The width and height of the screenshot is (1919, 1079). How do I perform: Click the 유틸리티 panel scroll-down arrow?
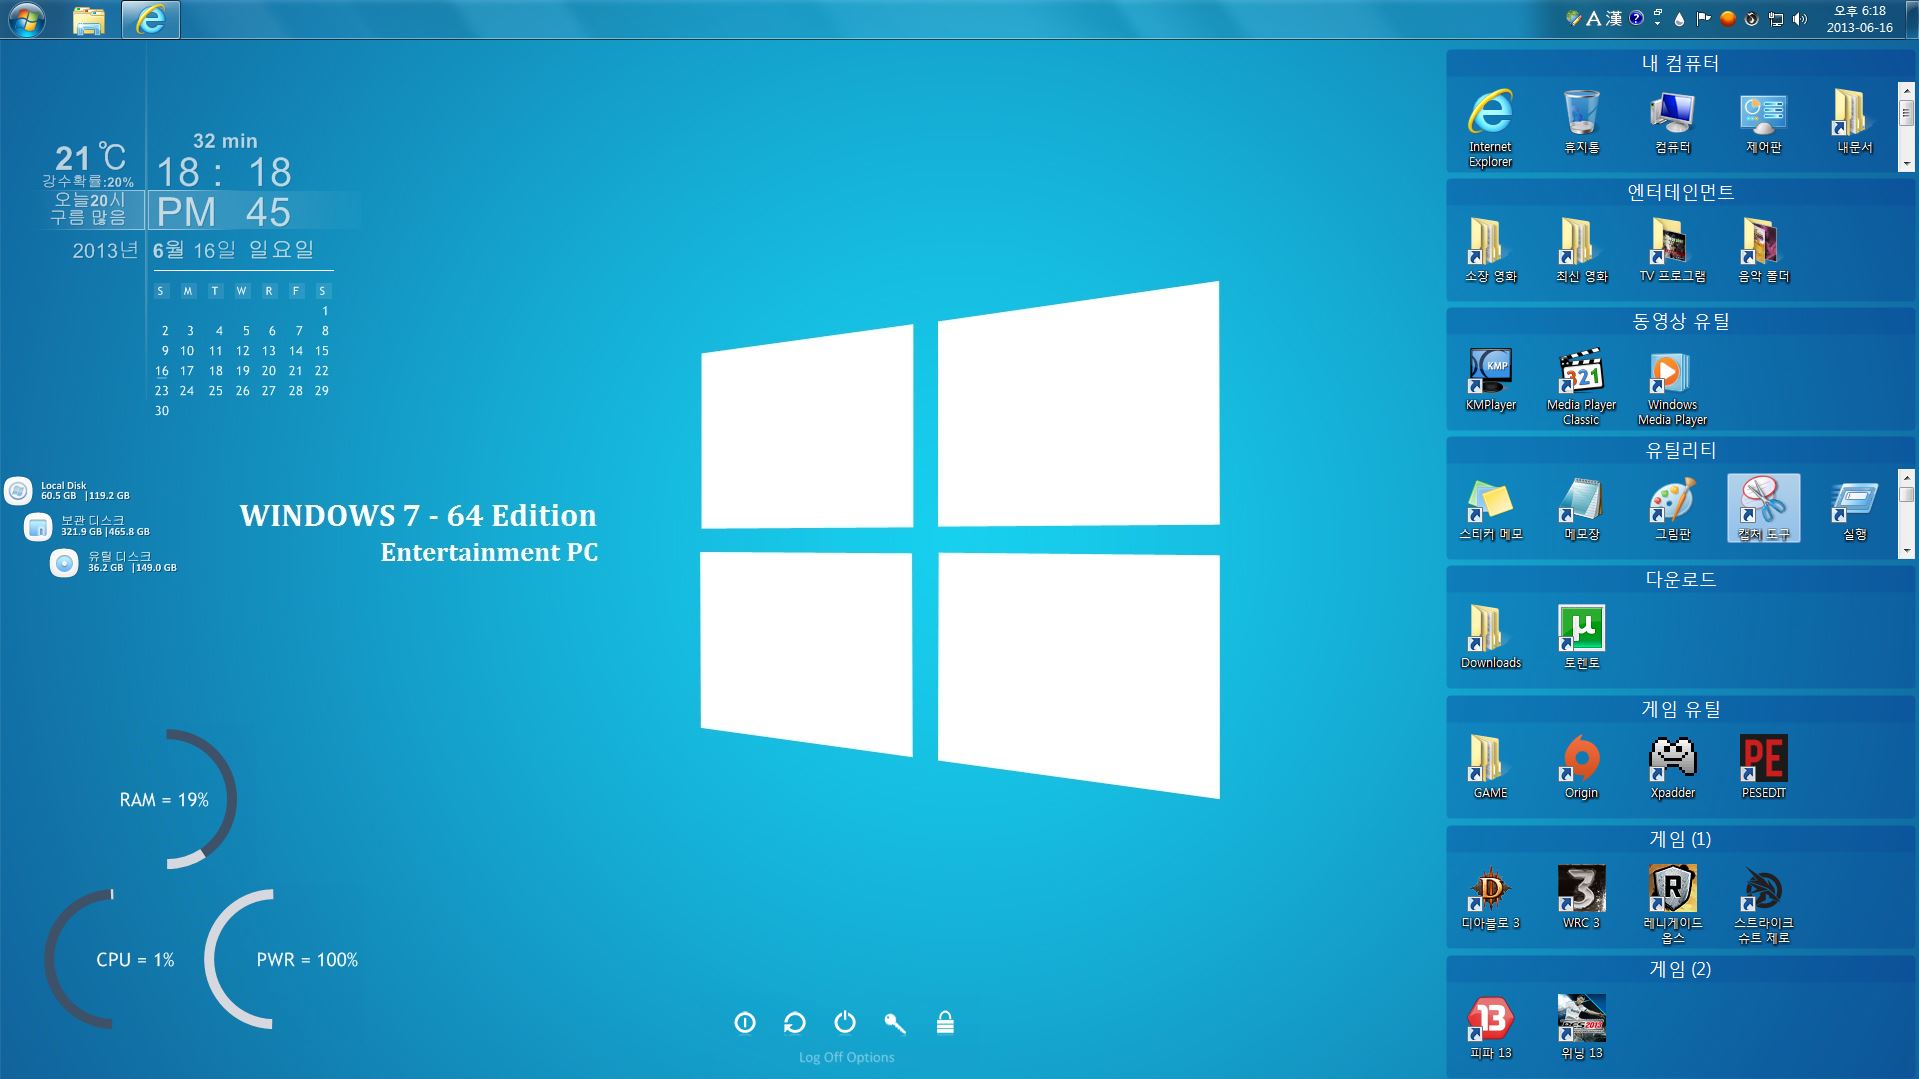coord(1906,551)
